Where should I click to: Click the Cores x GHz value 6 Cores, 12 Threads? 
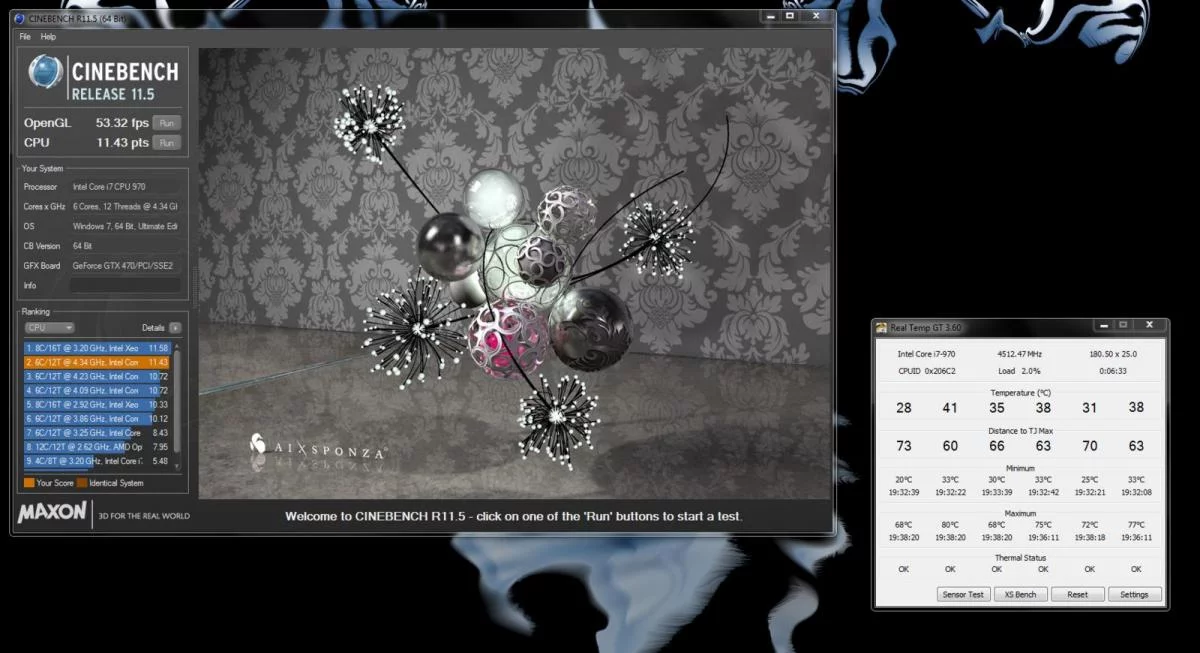point(126,206)
